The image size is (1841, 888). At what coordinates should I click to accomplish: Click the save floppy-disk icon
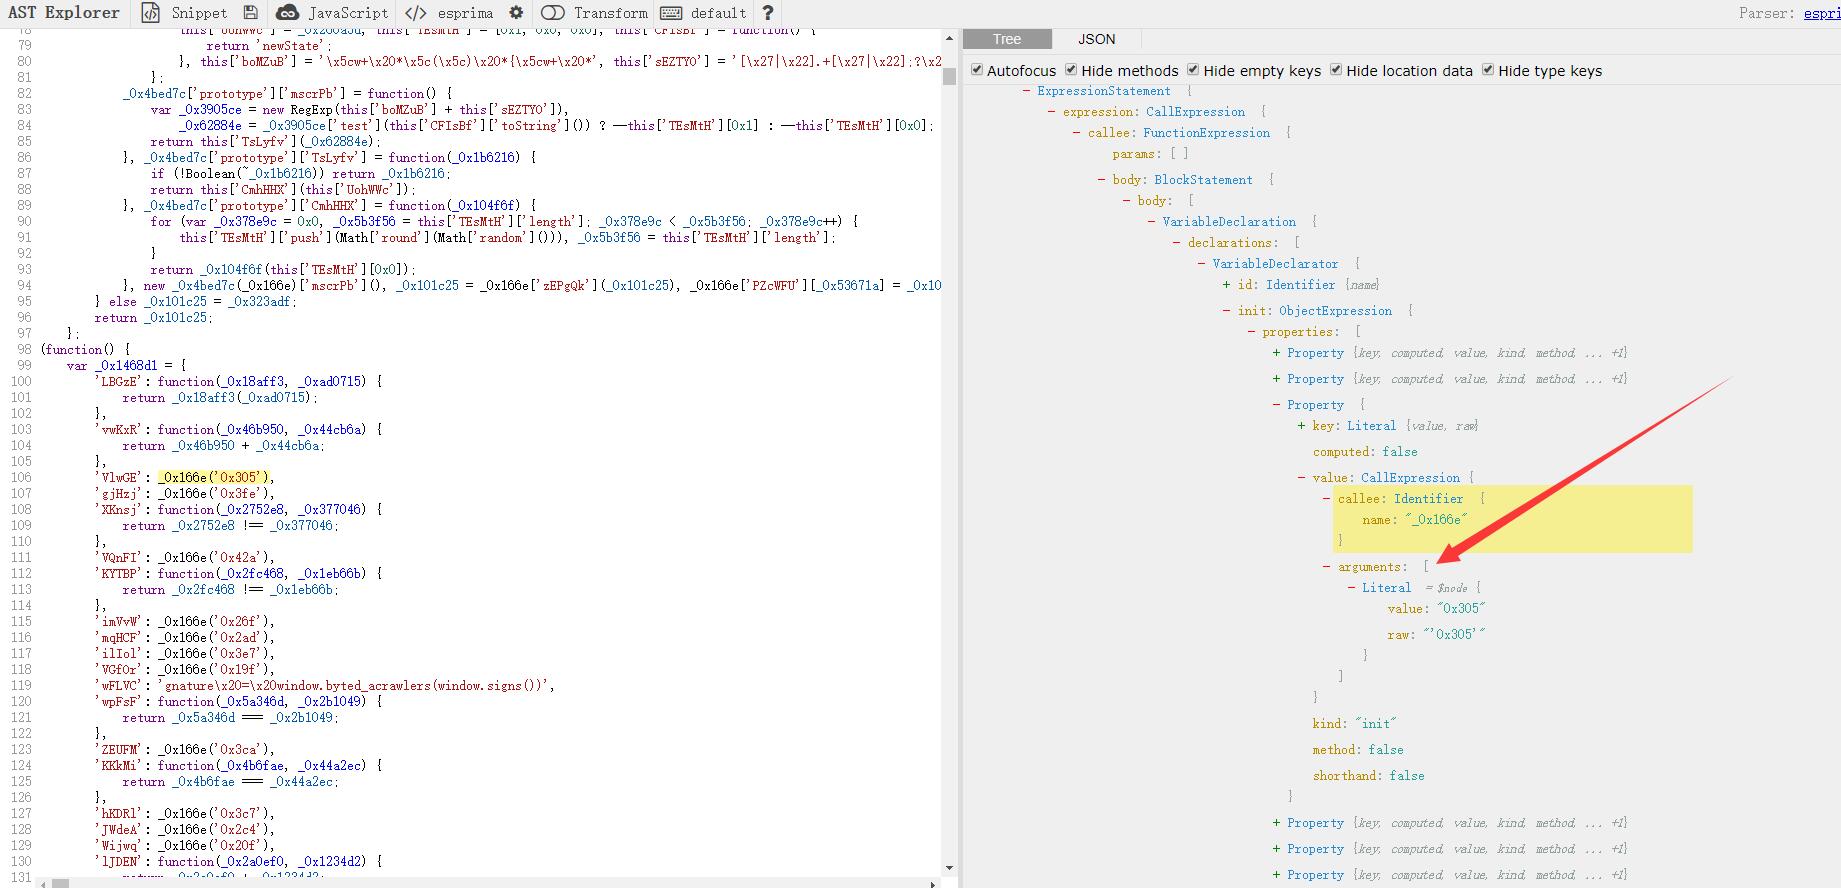(x=250, y=13)
